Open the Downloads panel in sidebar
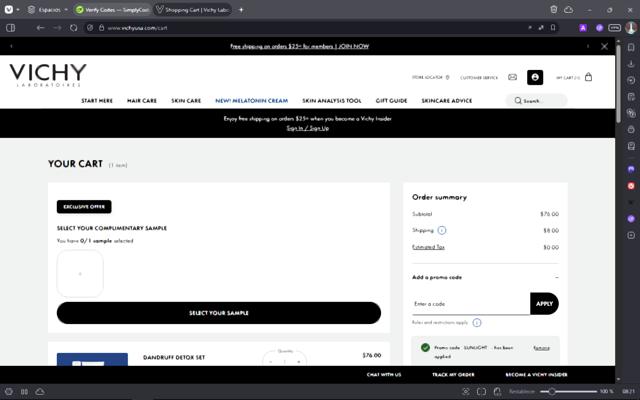 coord(631,64)
